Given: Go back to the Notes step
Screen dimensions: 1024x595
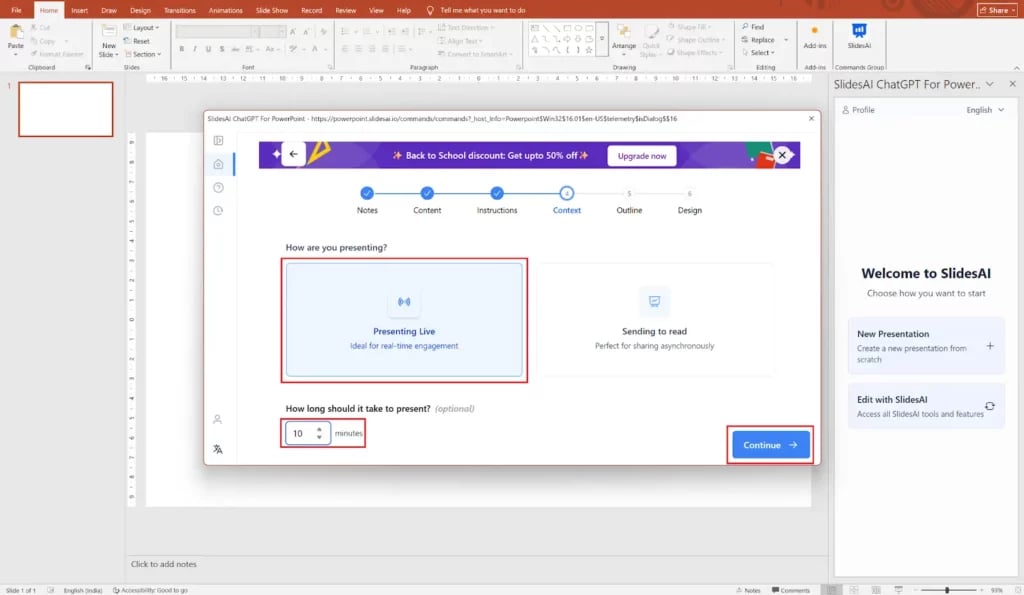Looking at the screenshot, I should [x=367, y=194].
